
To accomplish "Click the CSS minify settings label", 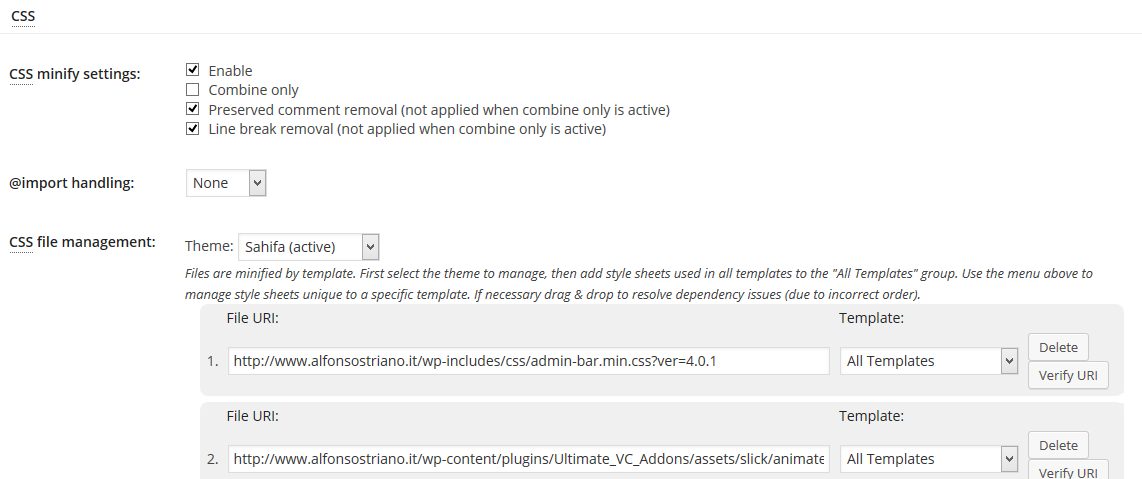I will [74, 74].
